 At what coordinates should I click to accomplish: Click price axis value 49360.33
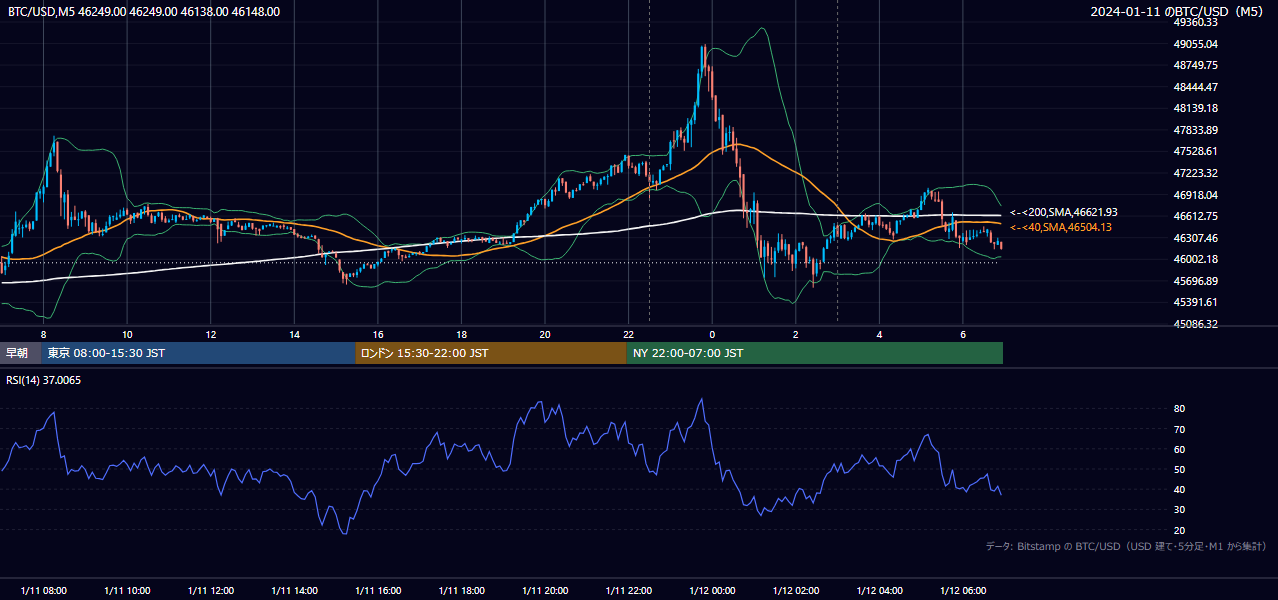pos(1195,22)
